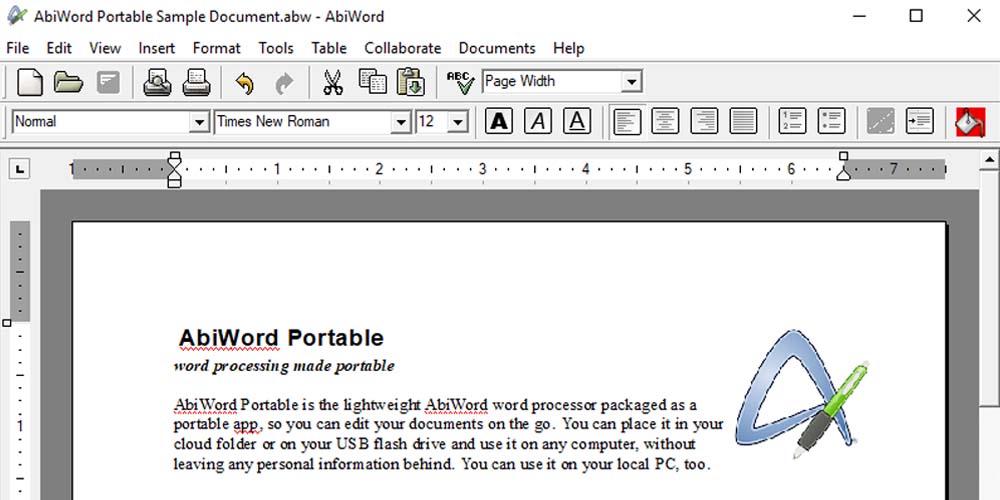Open the Tools menu

pyautogui.click(x=276, y=48)
